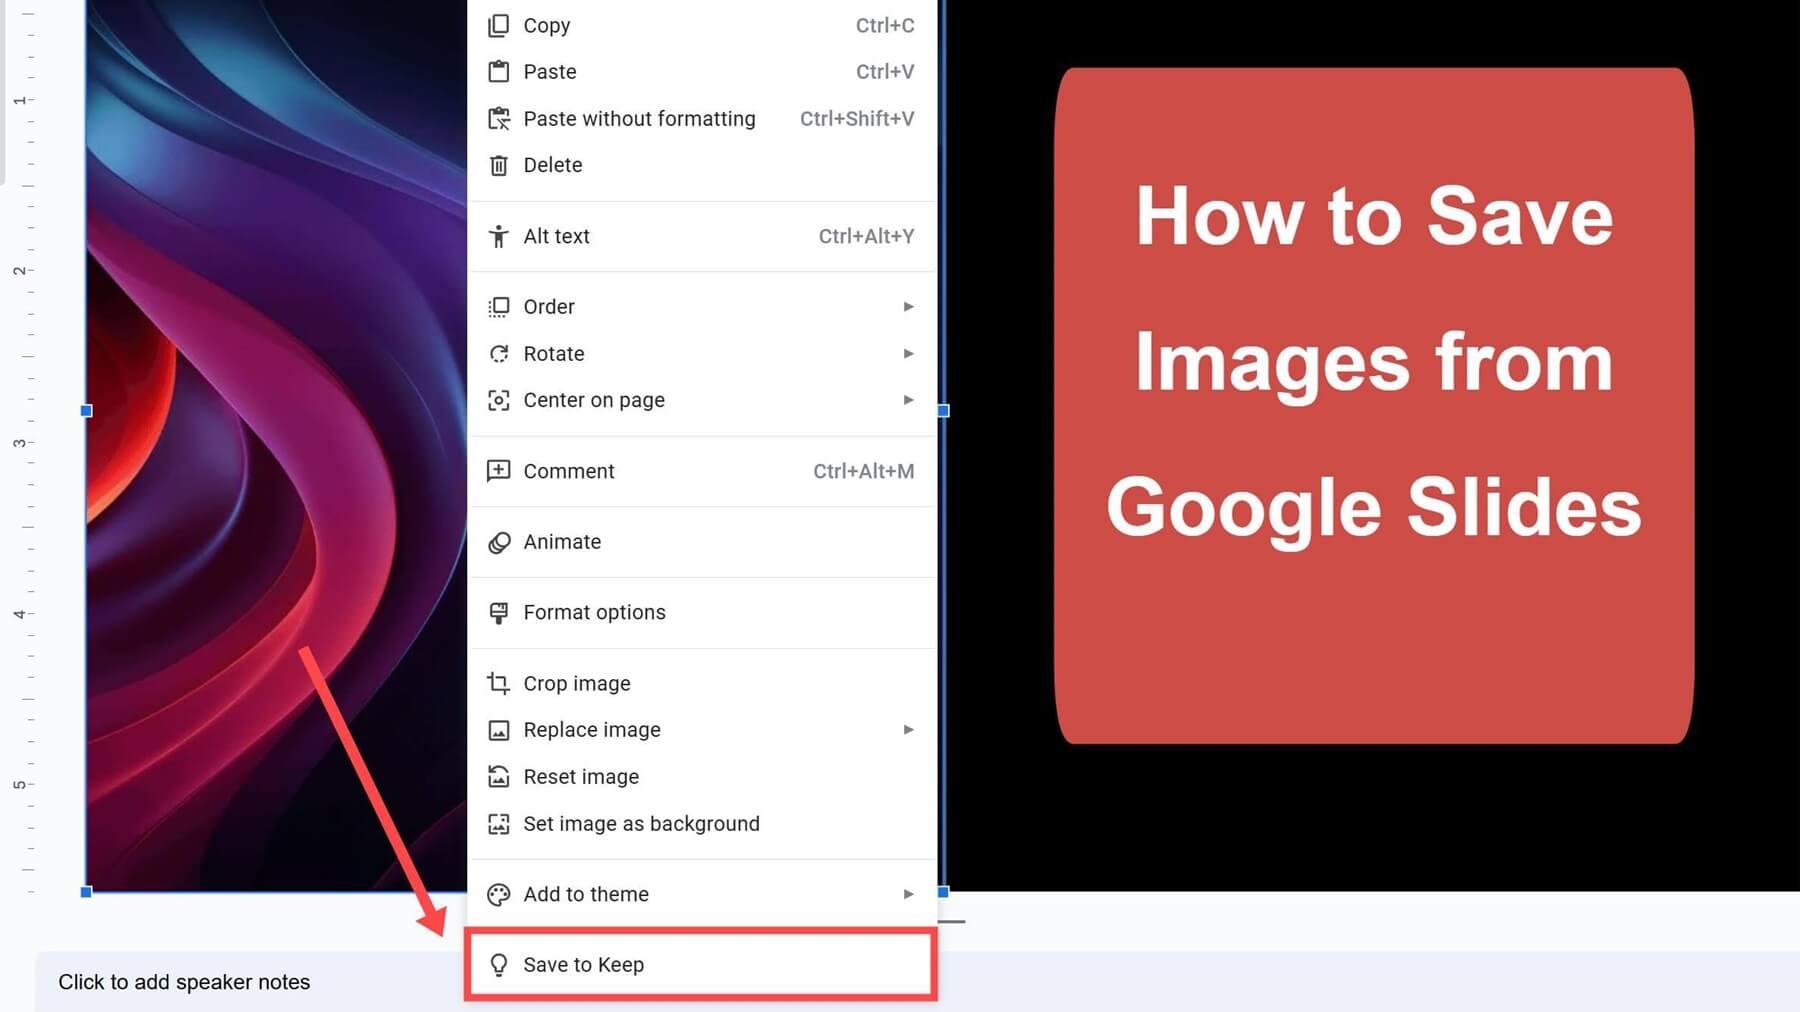Click the Comment plus-bubble icon

point(498,471)
